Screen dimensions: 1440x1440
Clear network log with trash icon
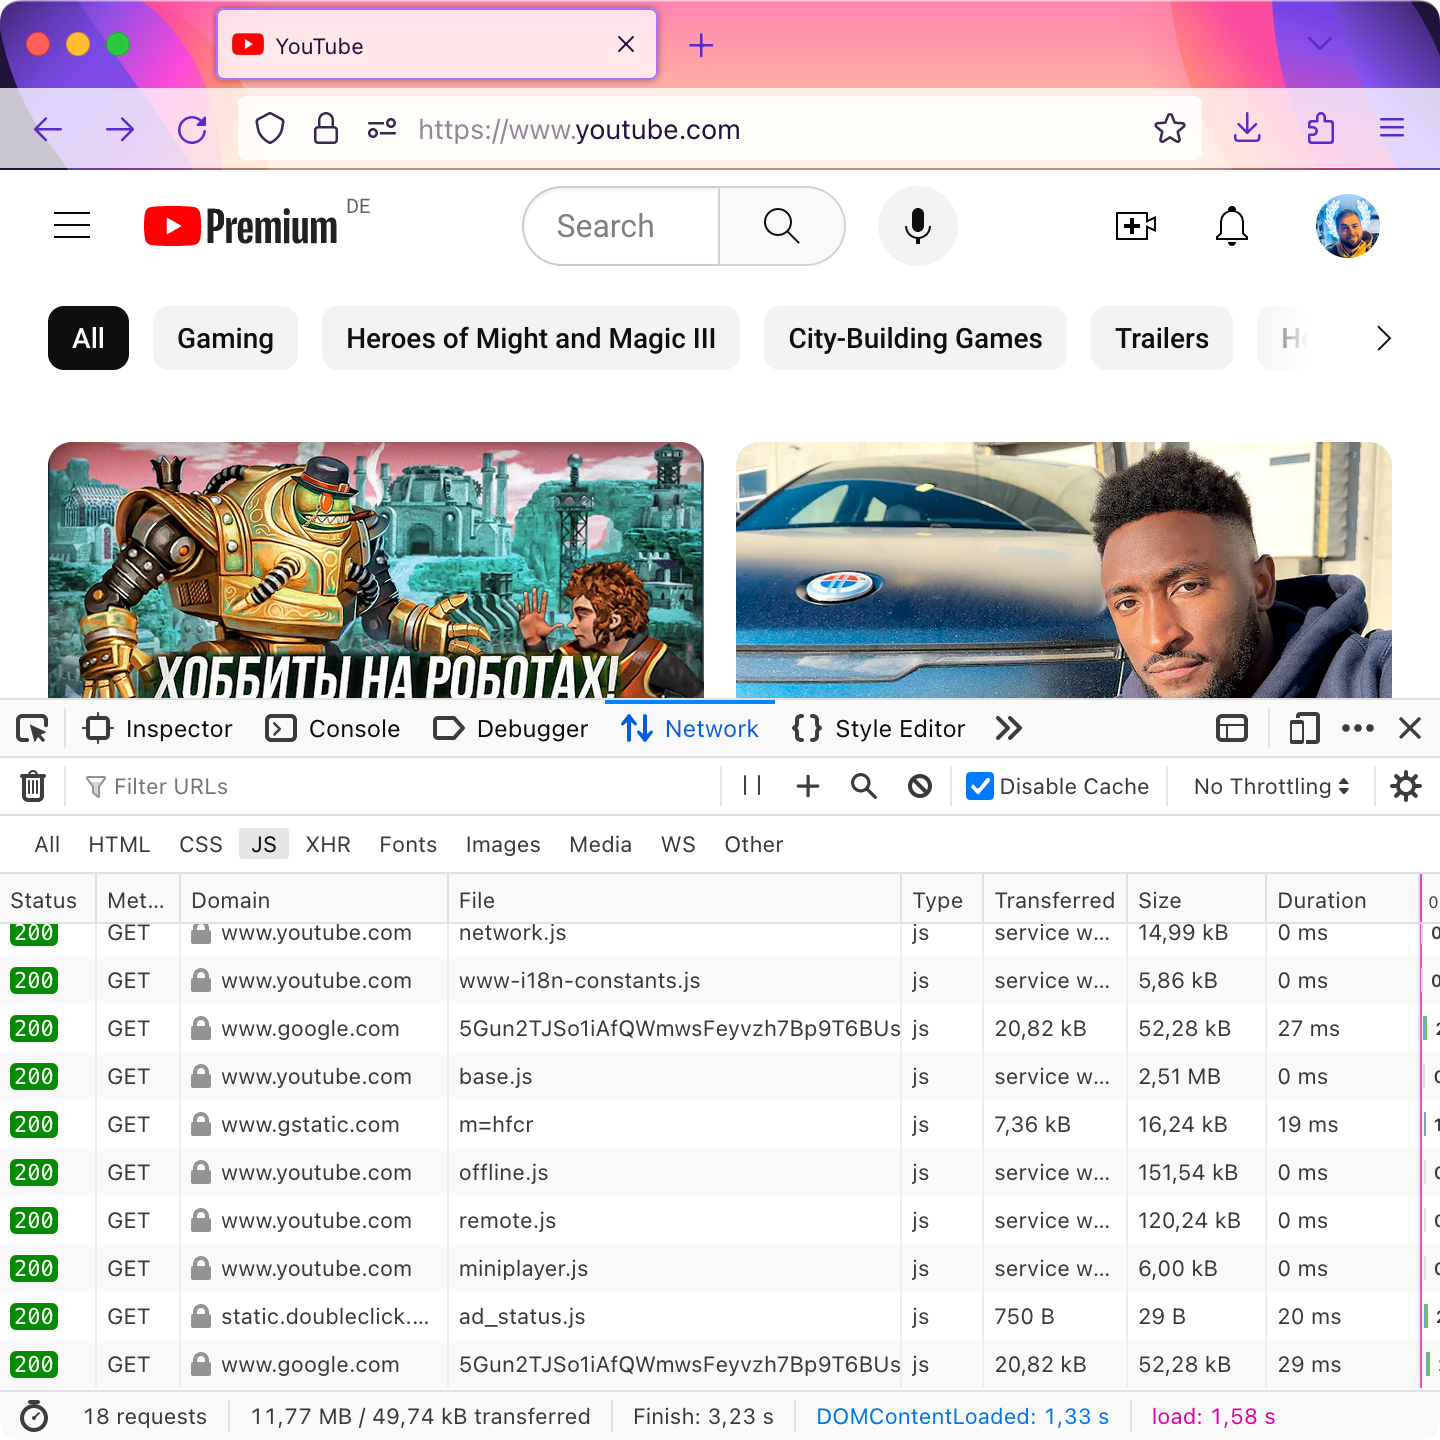[x=33, y=787]
